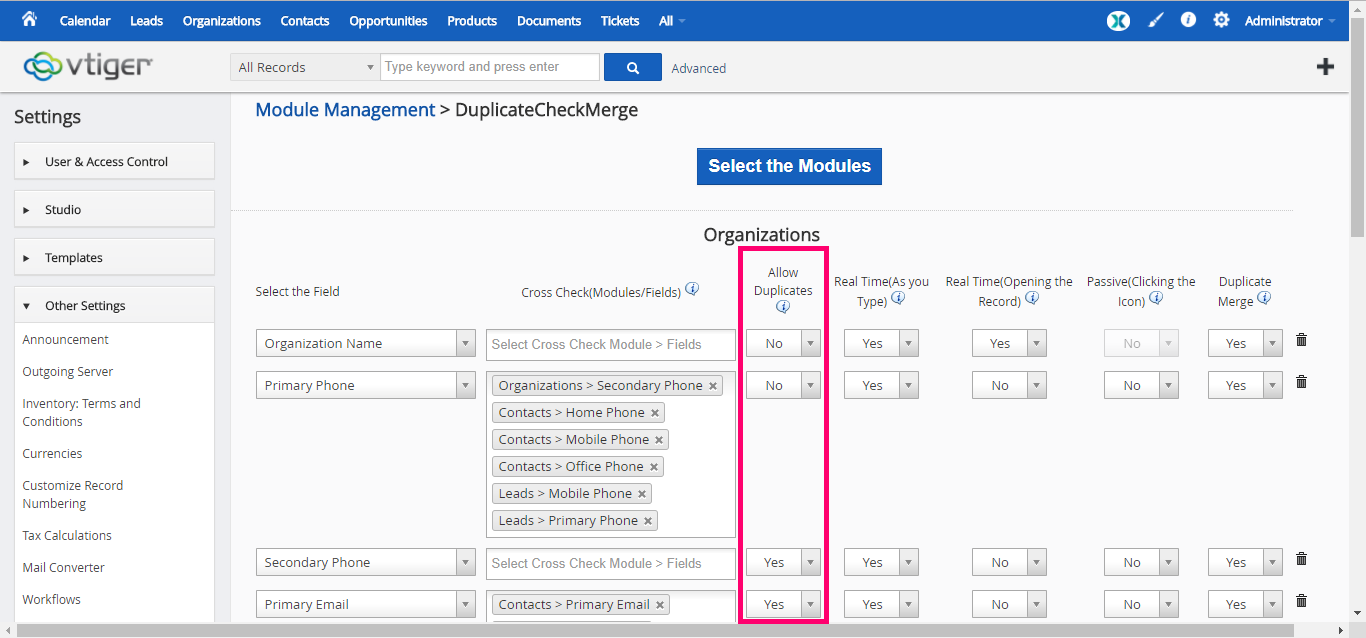Open Tax Calculations settings
The width and height of the screenshot is (1366, 638).
coord(67,535)
